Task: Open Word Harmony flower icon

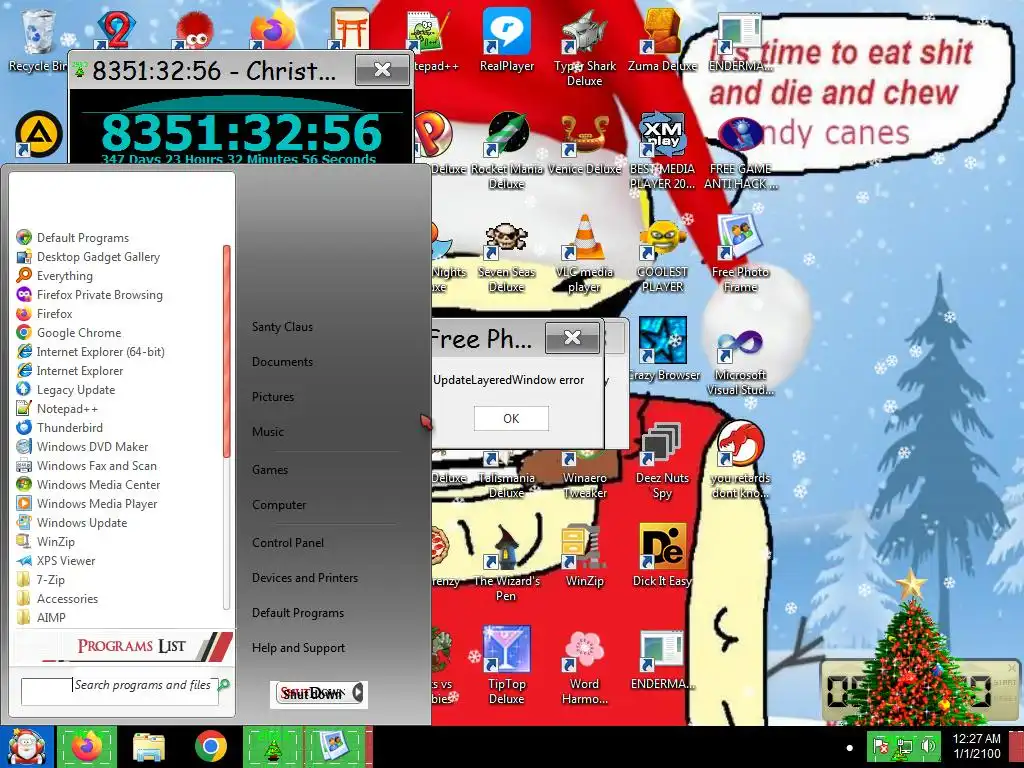Action: (584, 667)
